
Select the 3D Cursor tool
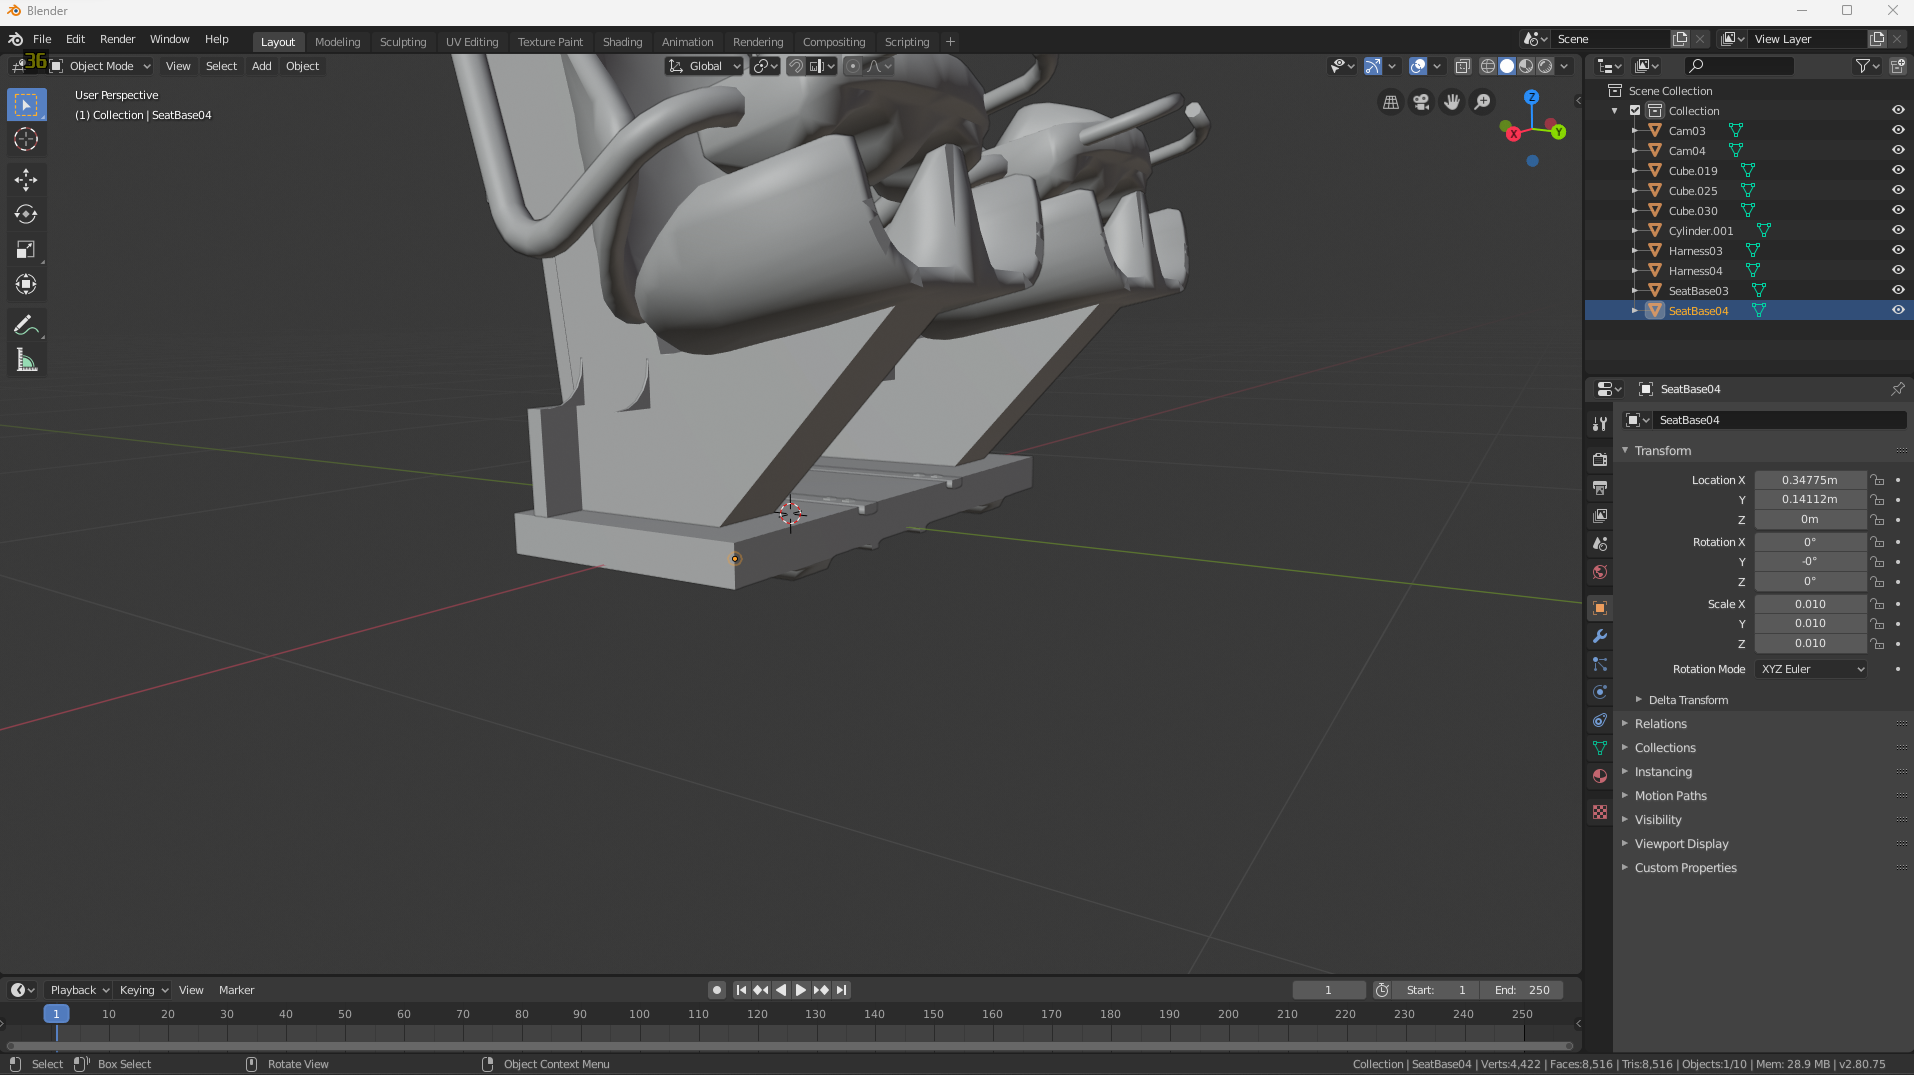coord(26,139)
